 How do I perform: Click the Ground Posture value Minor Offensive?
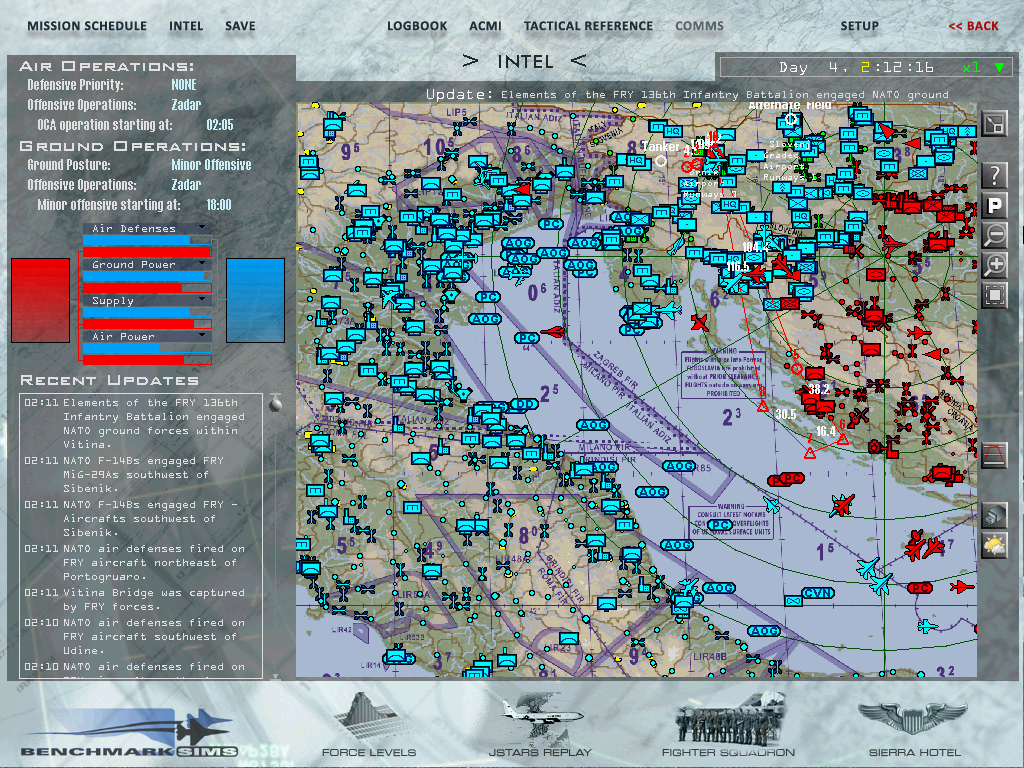tap(211, 165)
